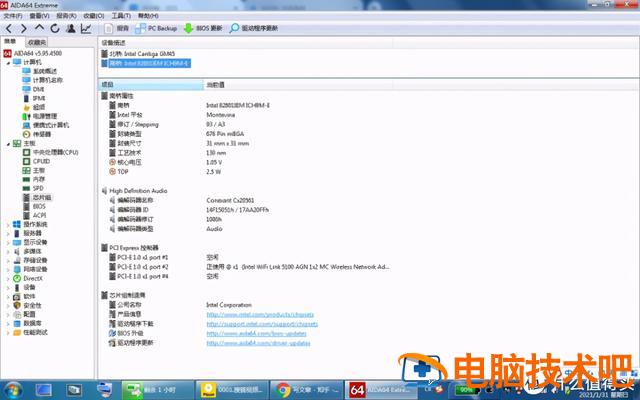
Task: Open the 帮助(H) menu
Action: point(148,16)
